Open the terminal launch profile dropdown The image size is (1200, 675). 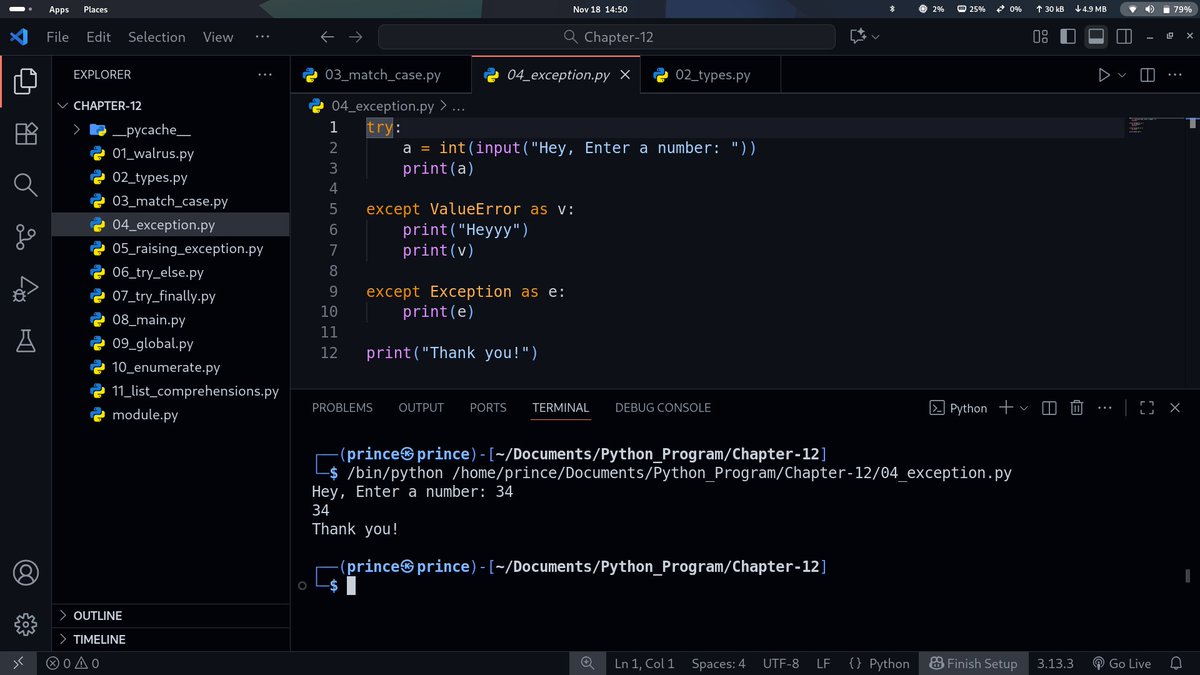click(1023, 408)
